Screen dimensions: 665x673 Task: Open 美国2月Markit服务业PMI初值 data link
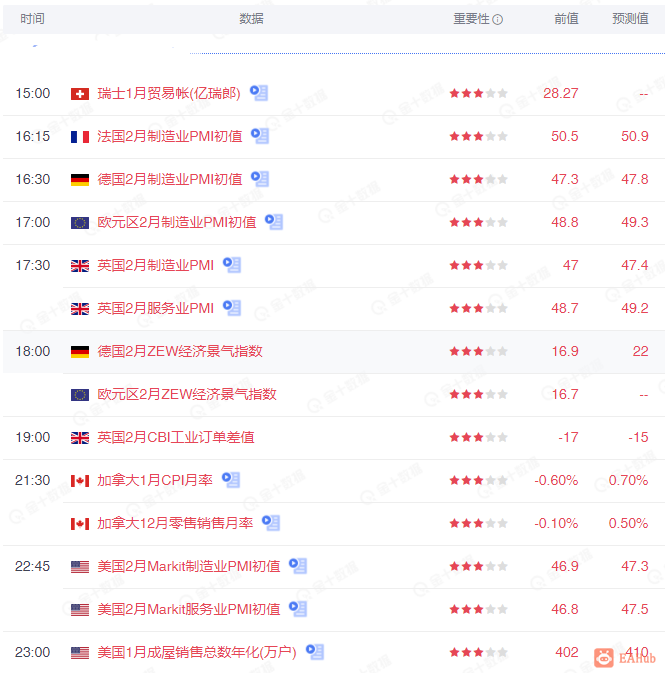[x=188, y=609]
